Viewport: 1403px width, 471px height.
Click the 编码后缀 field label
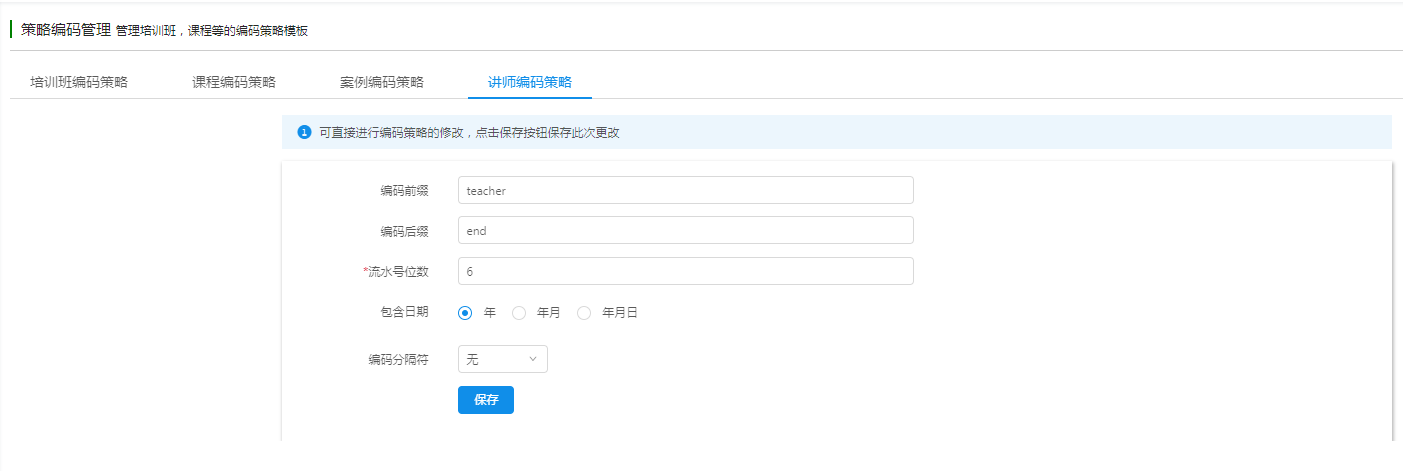click(x=404, y=231)
